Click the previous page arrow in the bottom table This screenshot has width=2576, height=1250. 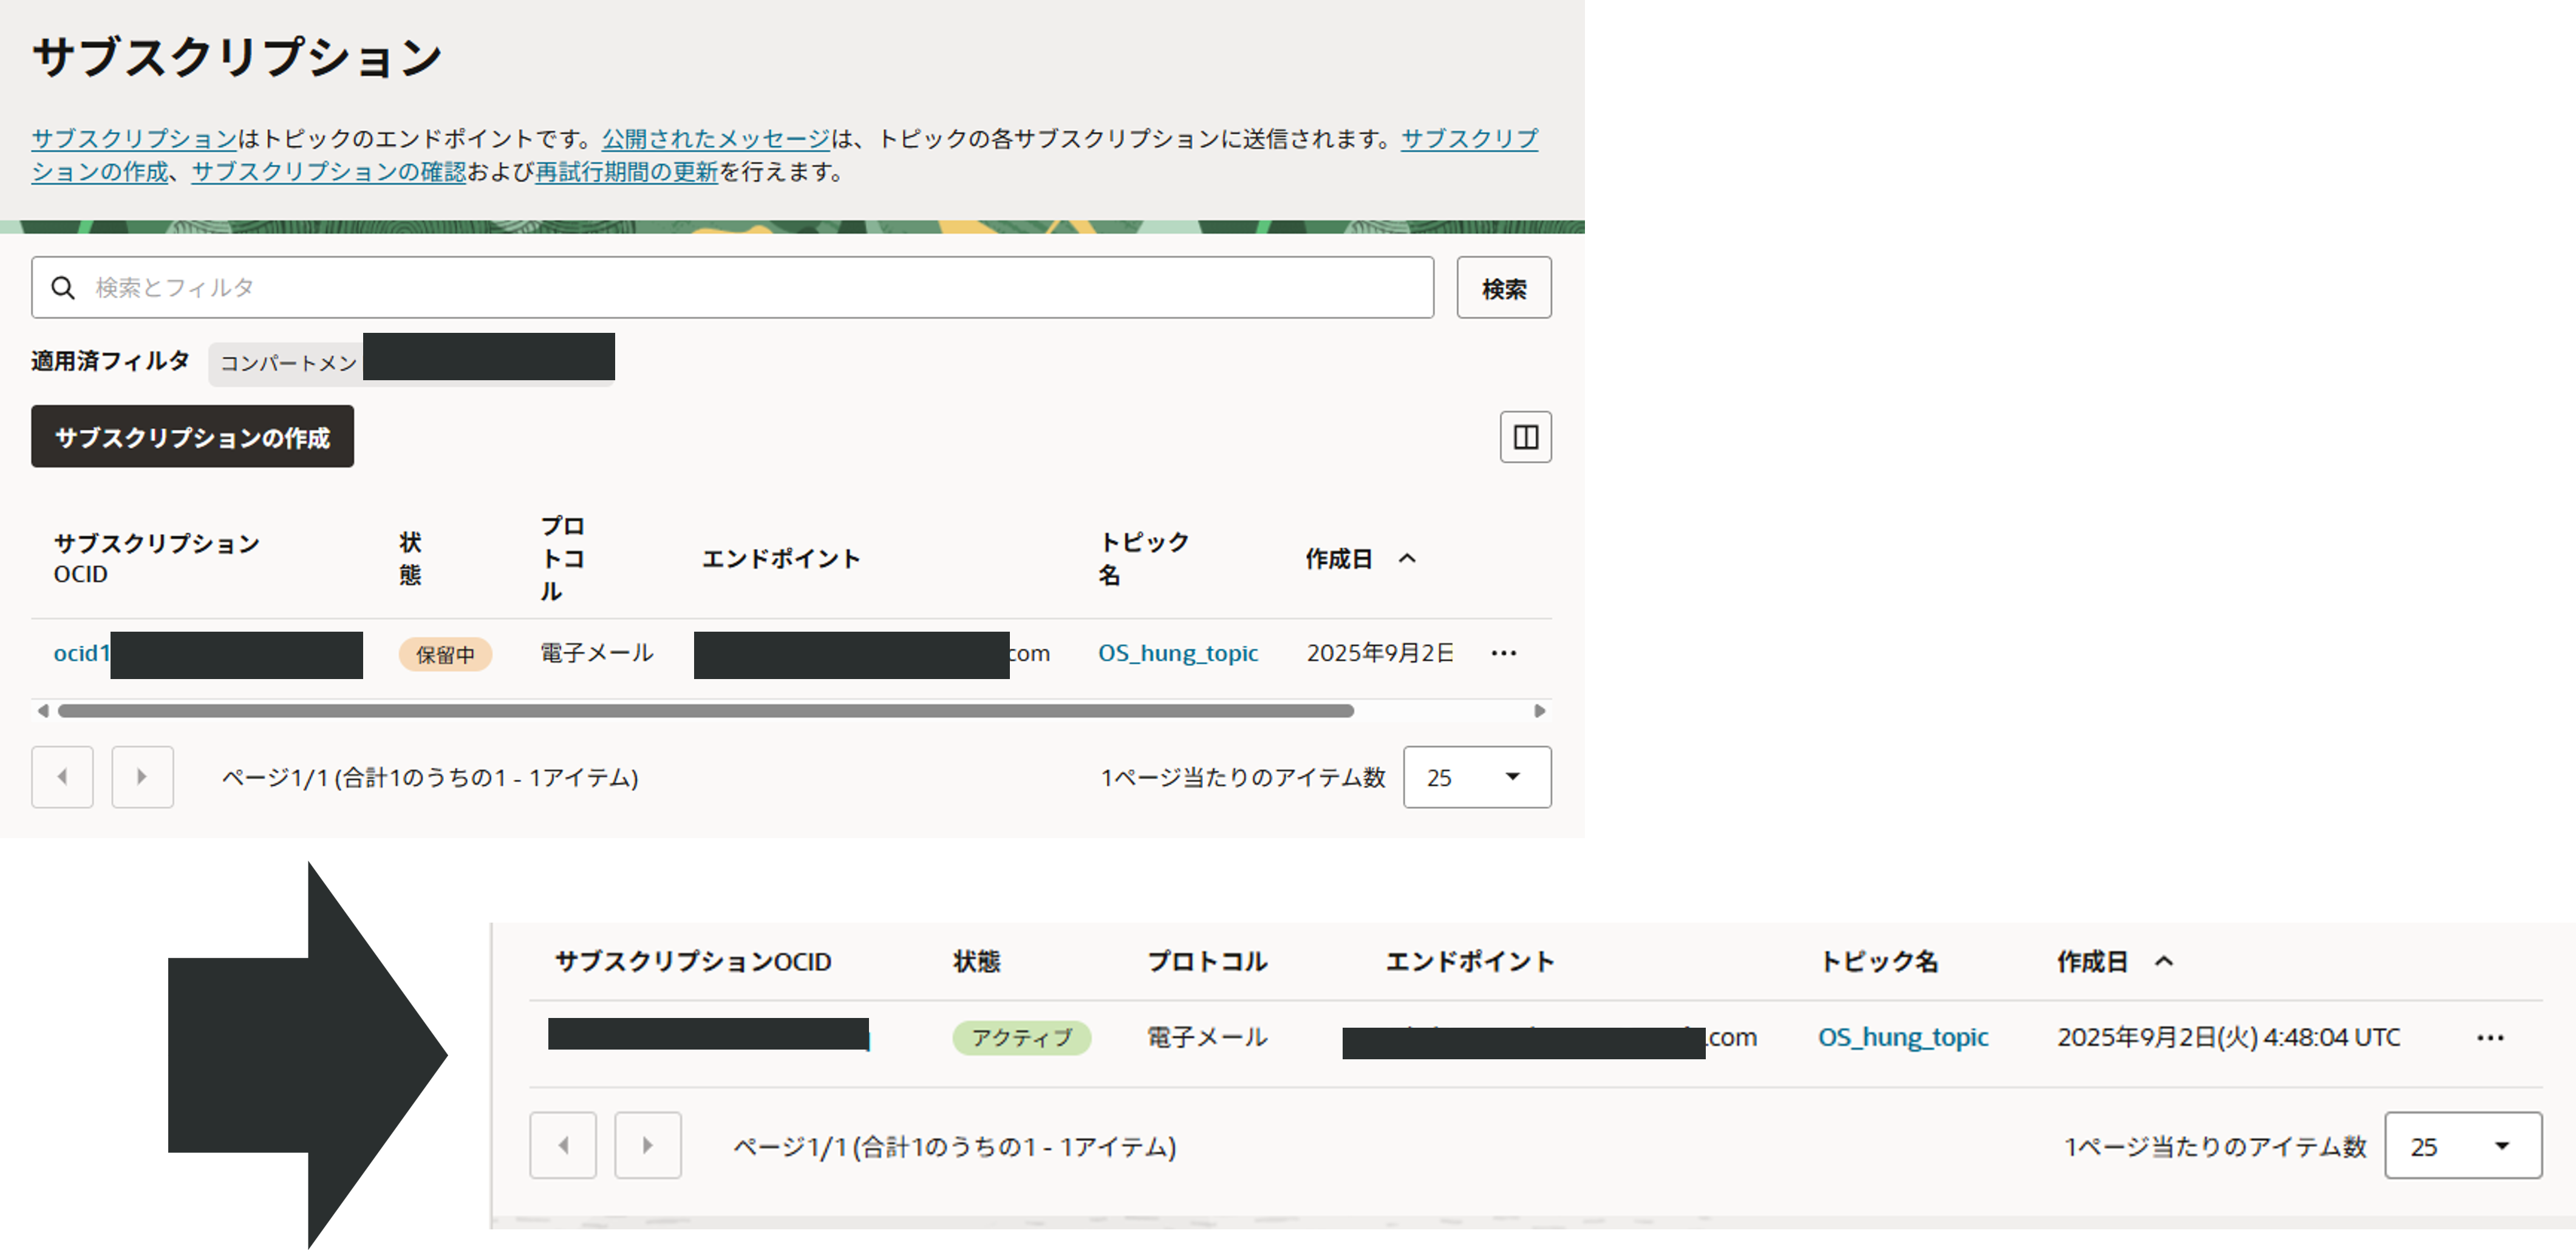pyautogui.click(x=563, y=1146)
